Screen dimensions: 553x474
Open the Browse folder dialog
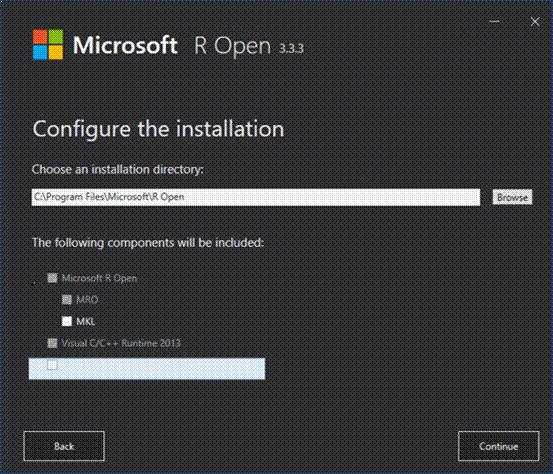512,197
